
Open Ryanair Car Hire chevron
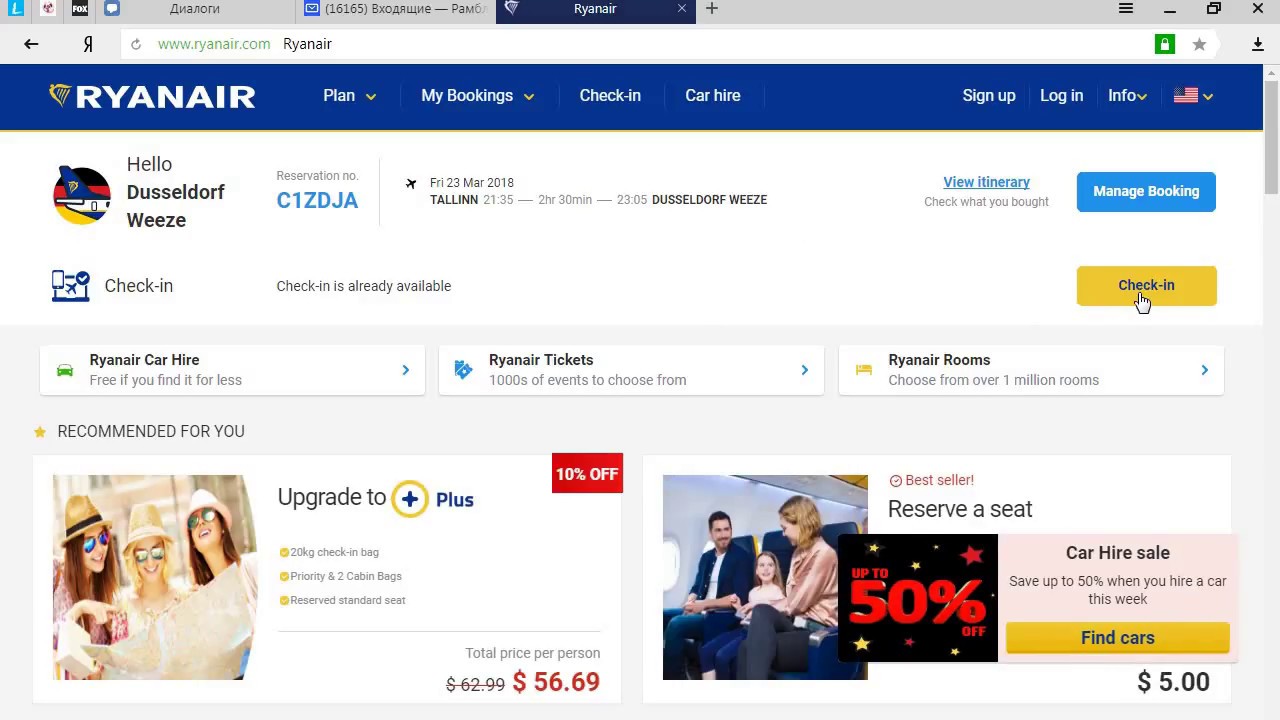coord(405,370)
